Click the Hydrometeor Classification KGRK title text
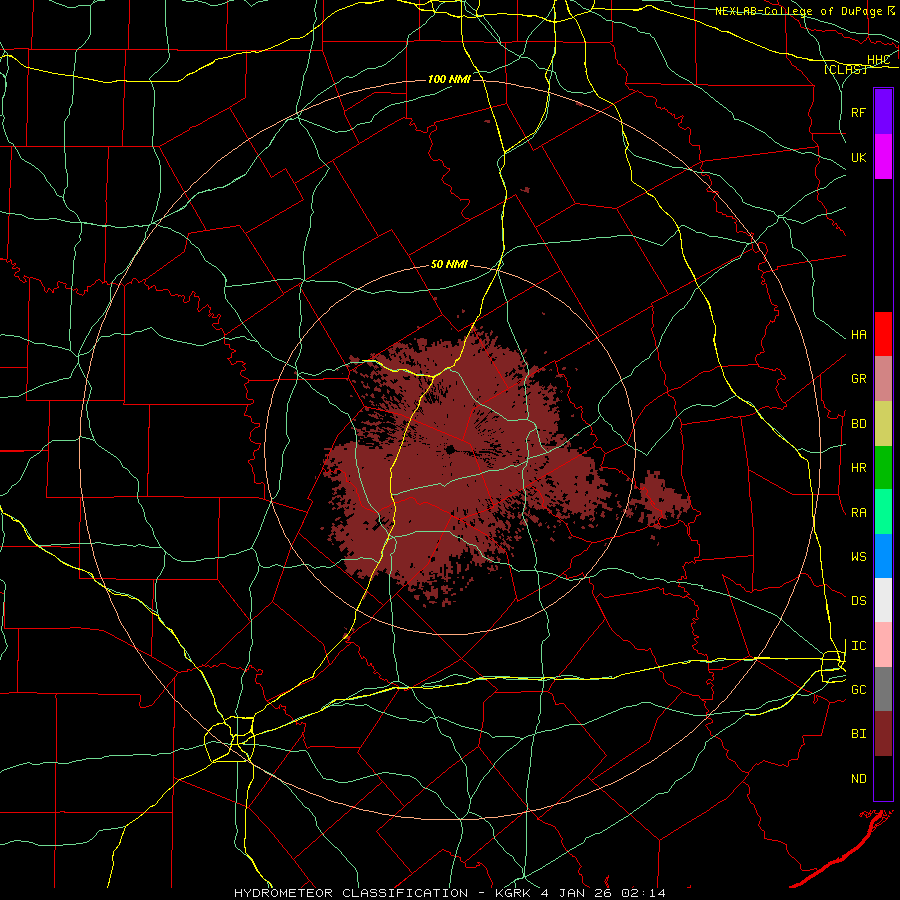This screenshot has width=900, height=900. pyautogui.click(x=449, y=893)
